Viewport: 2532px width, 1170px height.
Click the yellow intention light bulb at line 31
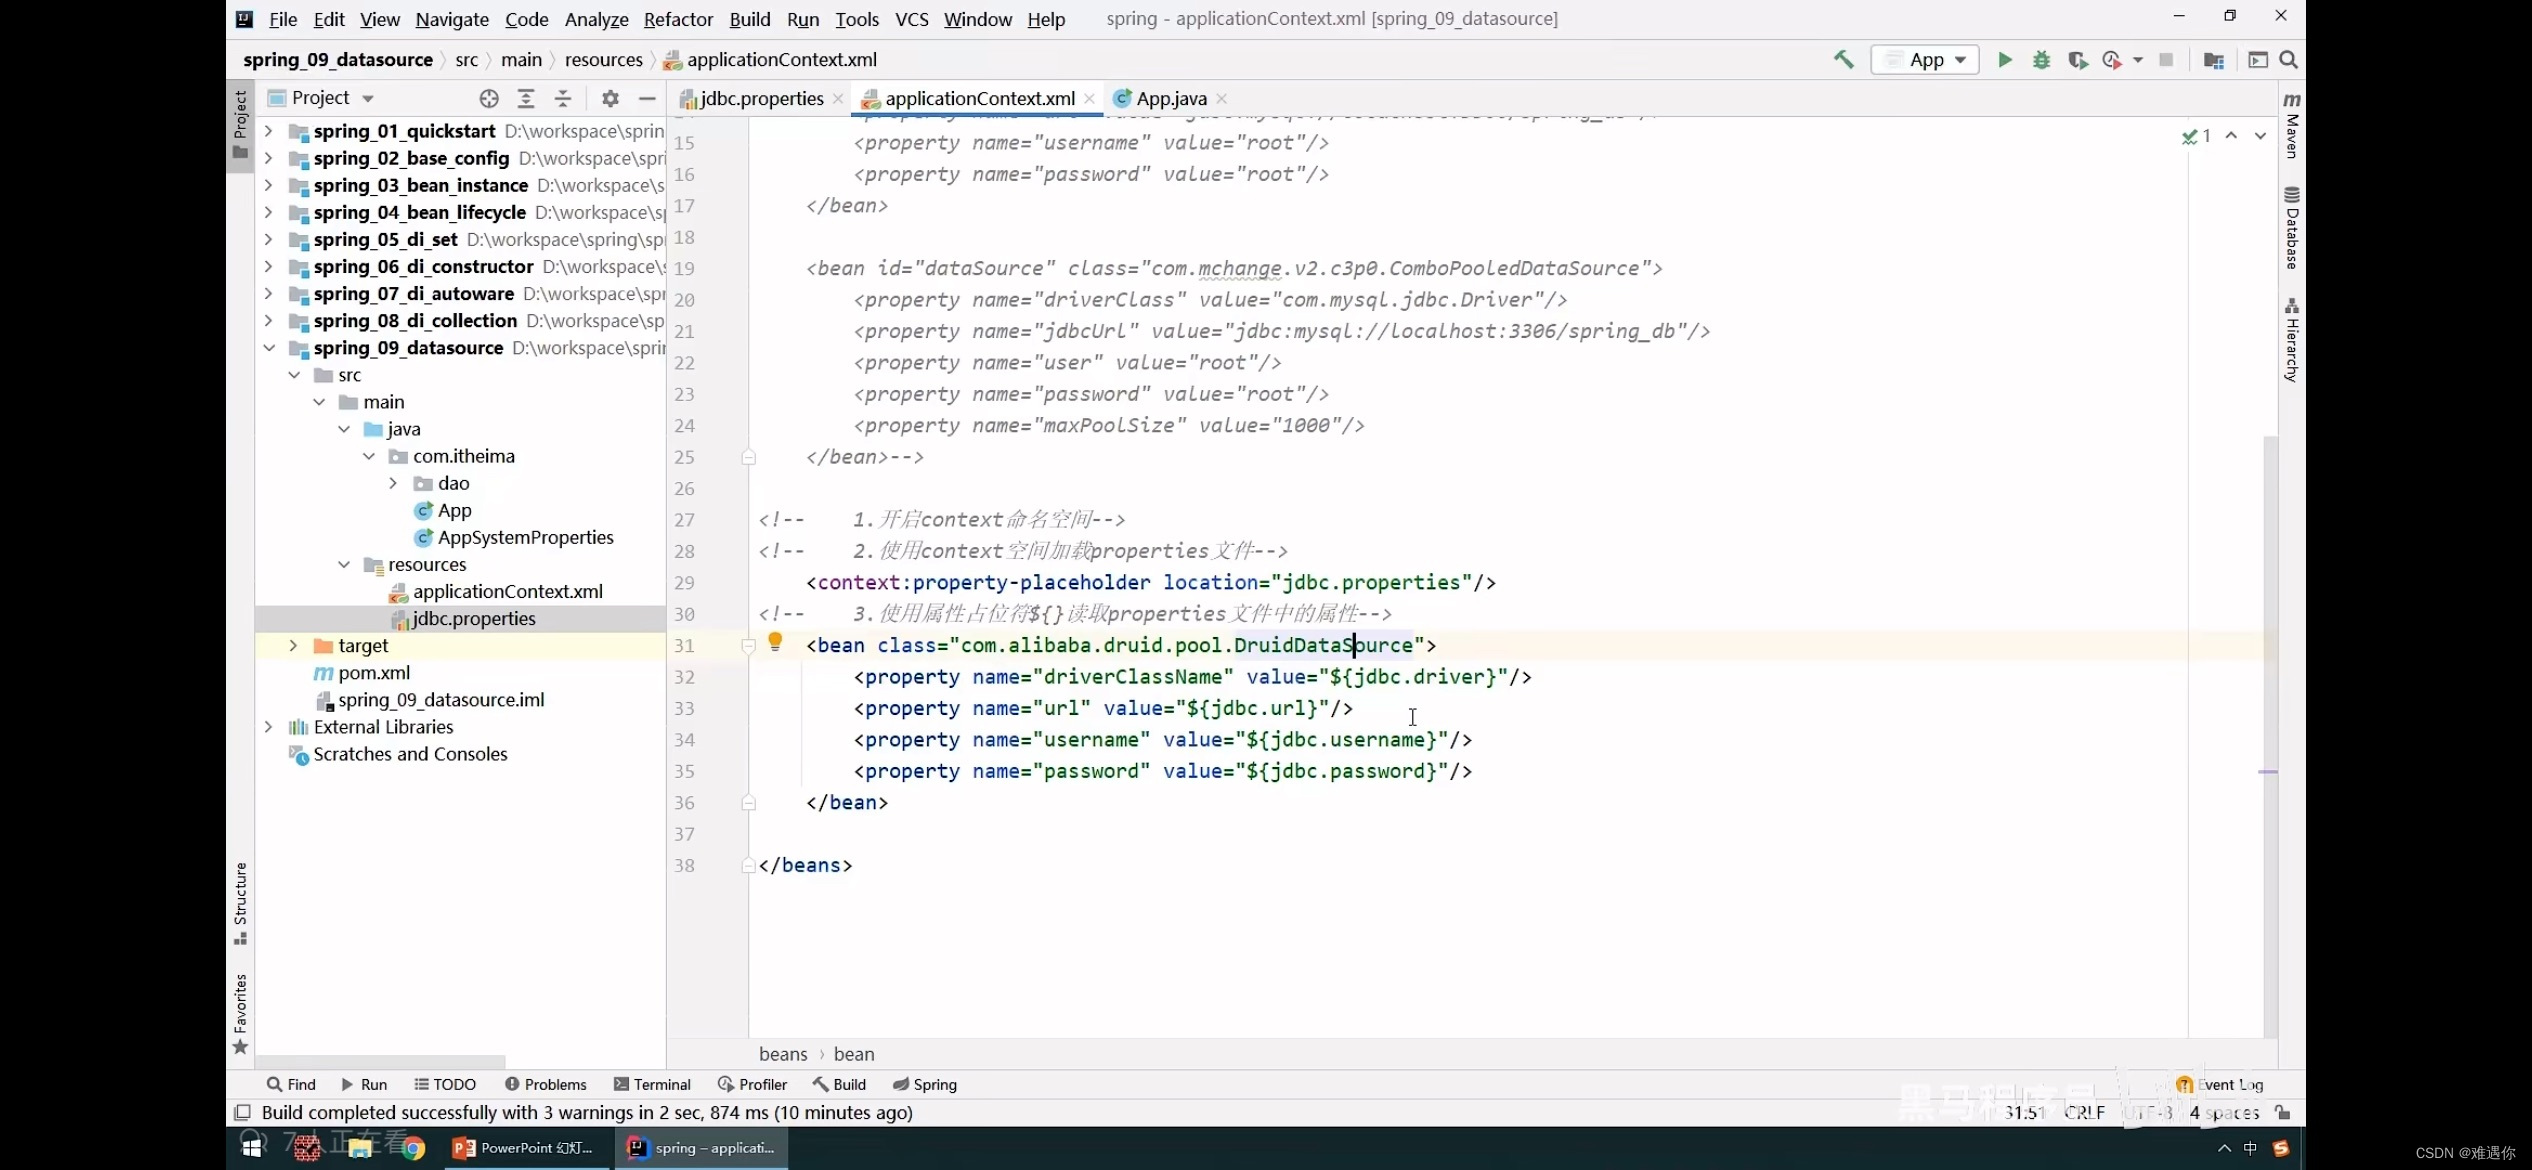tap(775, 642)
